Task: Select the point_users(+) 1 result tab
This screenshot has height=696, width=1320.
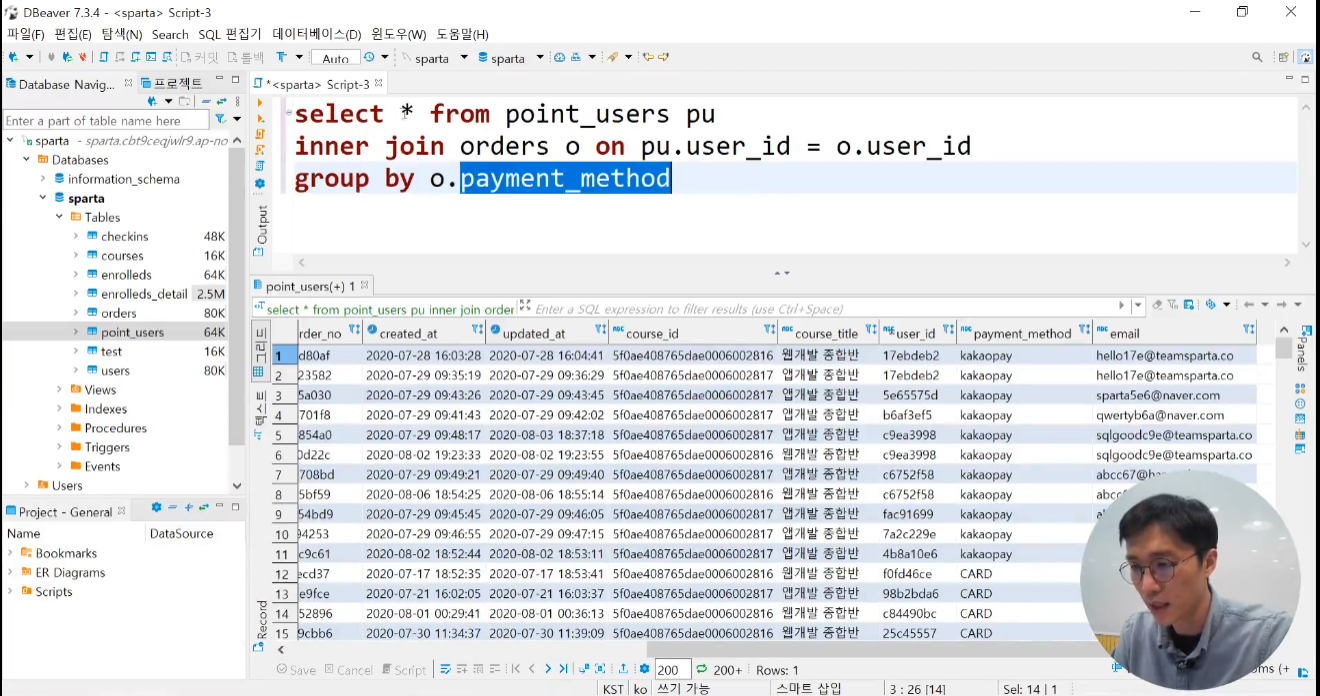Action: pyautogui.click(x=311, y=286)
